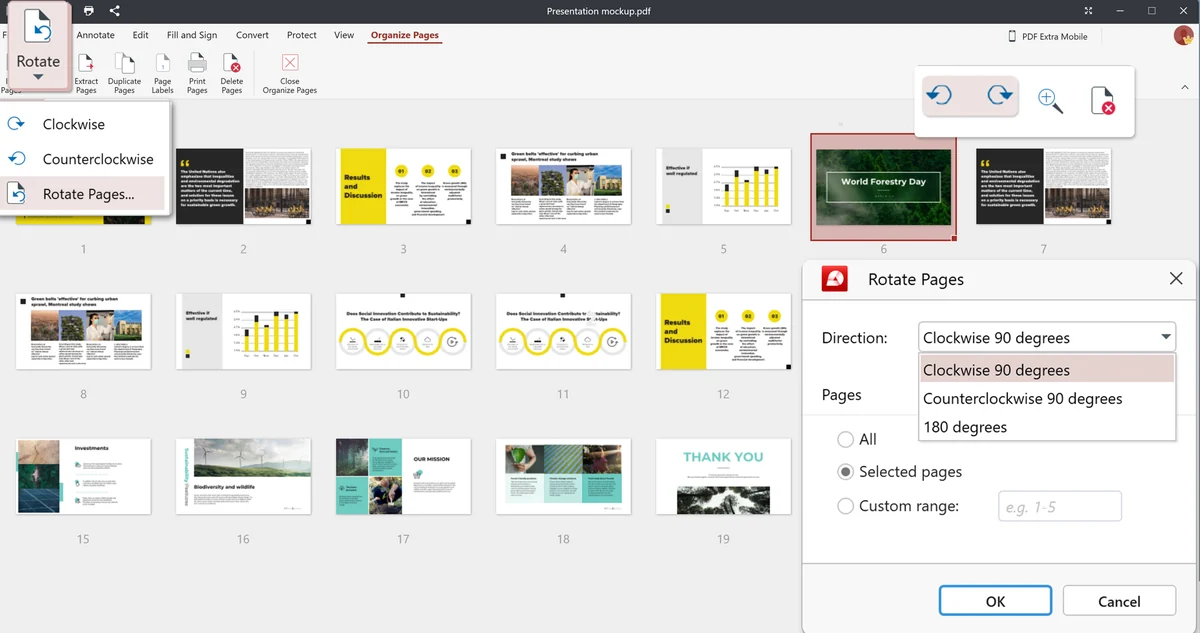Click Delete Pages in ribbon
This screenshot has height=633, width=1200.
point(232,75)
